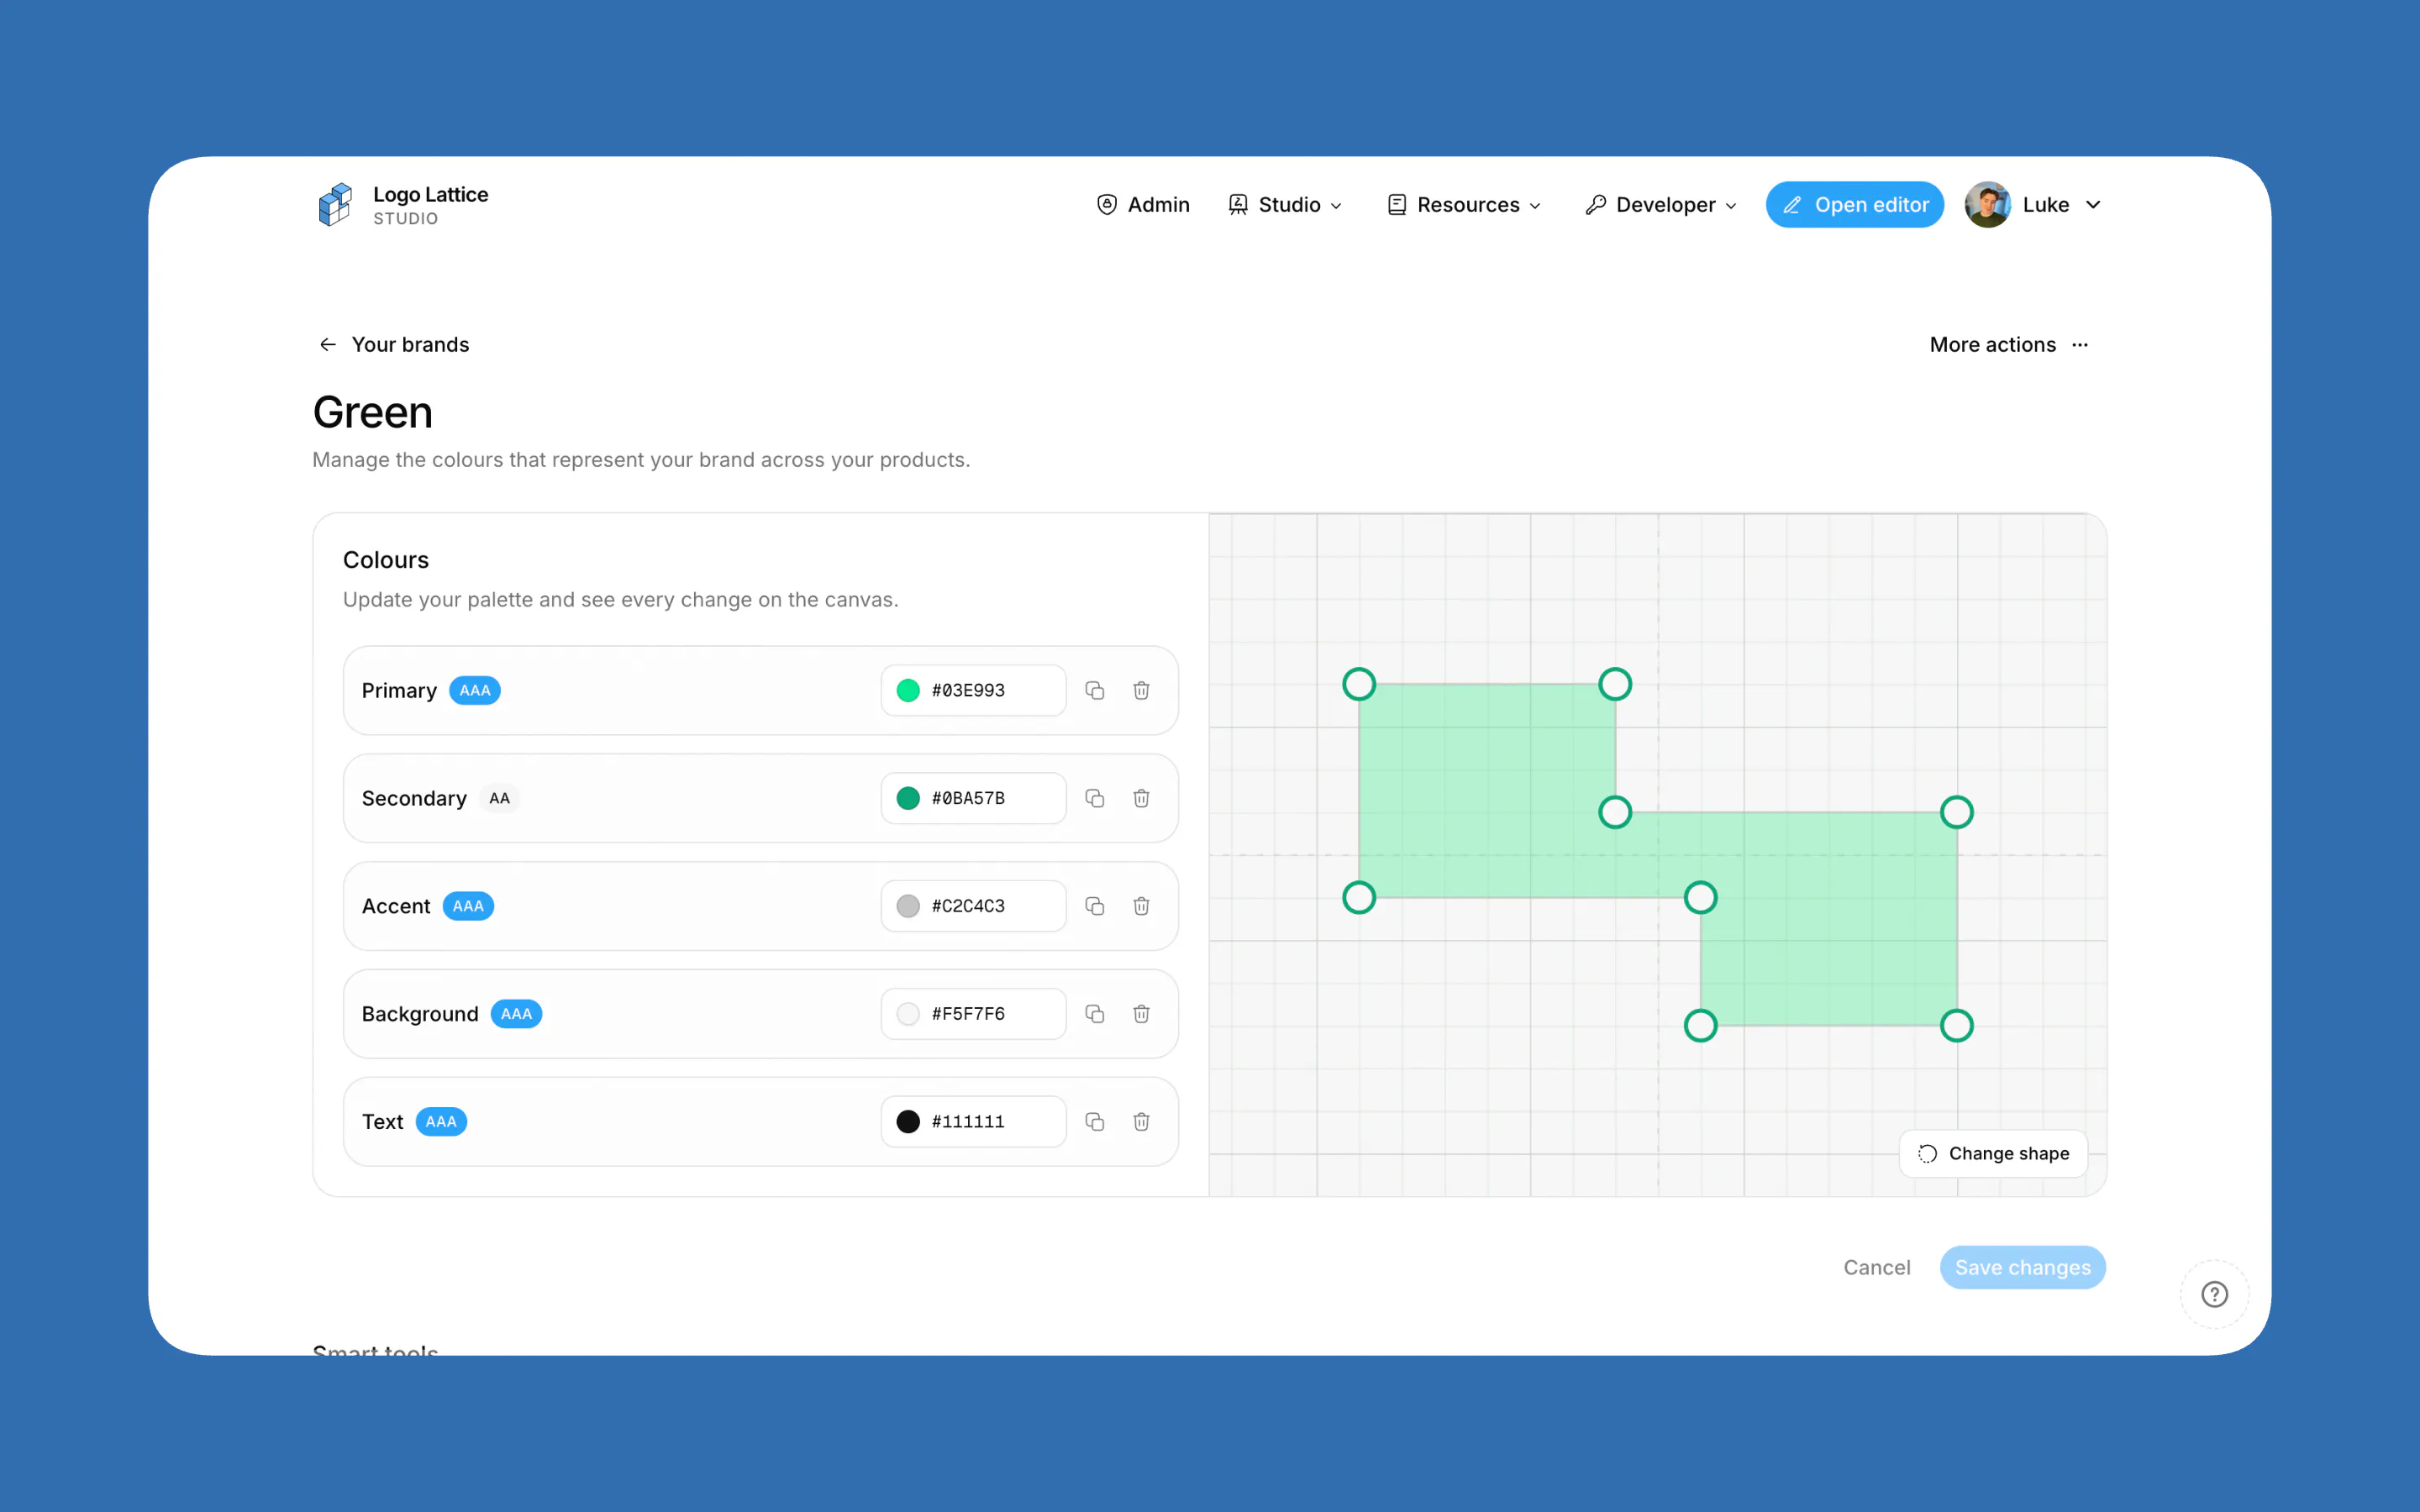Open the Admin section

1143,205
